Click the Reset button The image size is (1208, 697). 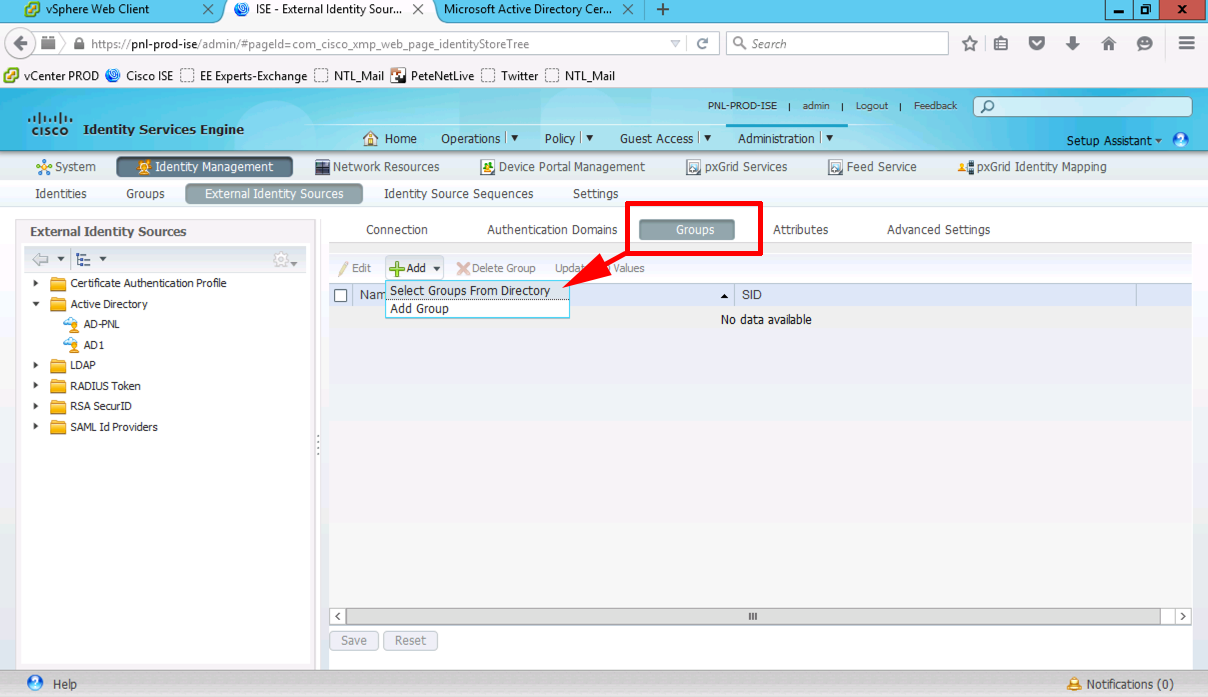click(410, 641)
